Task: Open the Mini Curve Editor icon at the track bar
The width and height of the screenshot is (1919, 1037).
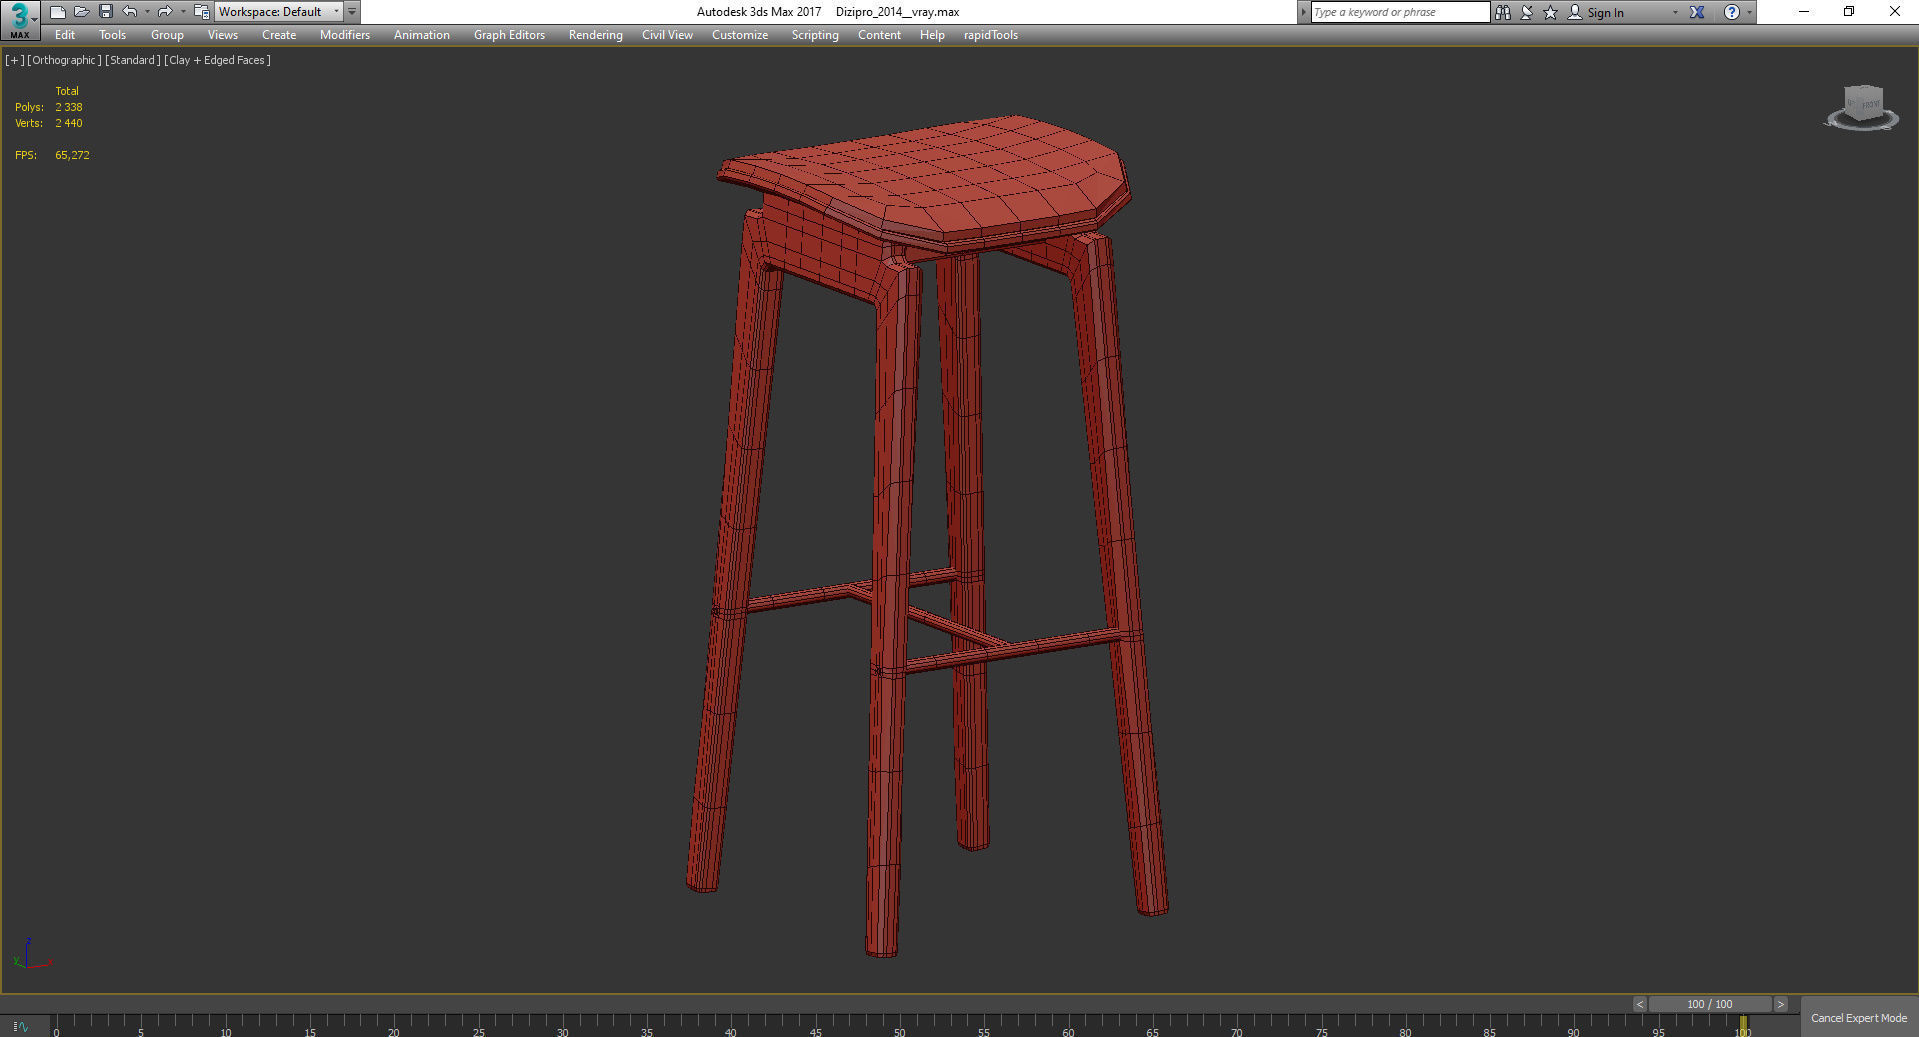Action: tap(21, 1026)
